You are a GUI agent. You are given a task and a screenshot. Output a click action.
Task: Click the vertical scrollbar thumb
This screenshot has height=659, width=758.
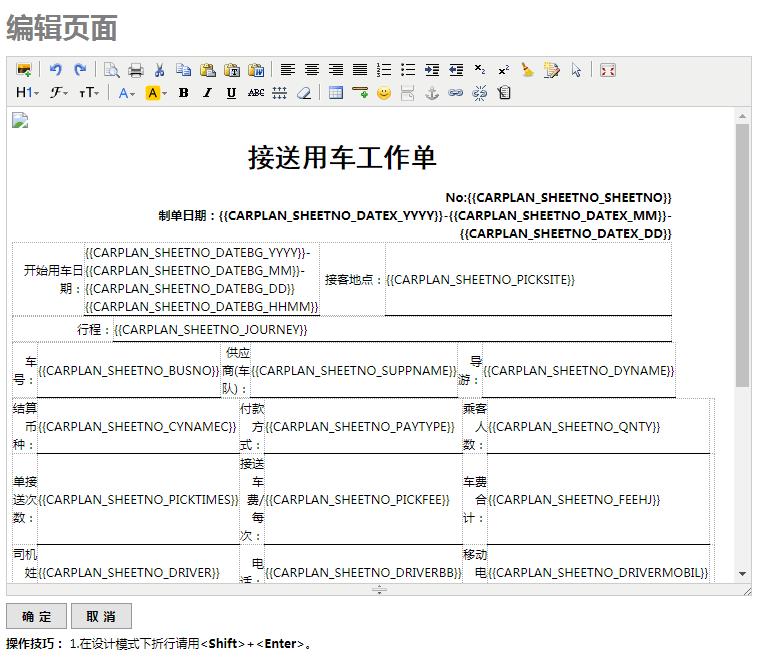(742, 255)
